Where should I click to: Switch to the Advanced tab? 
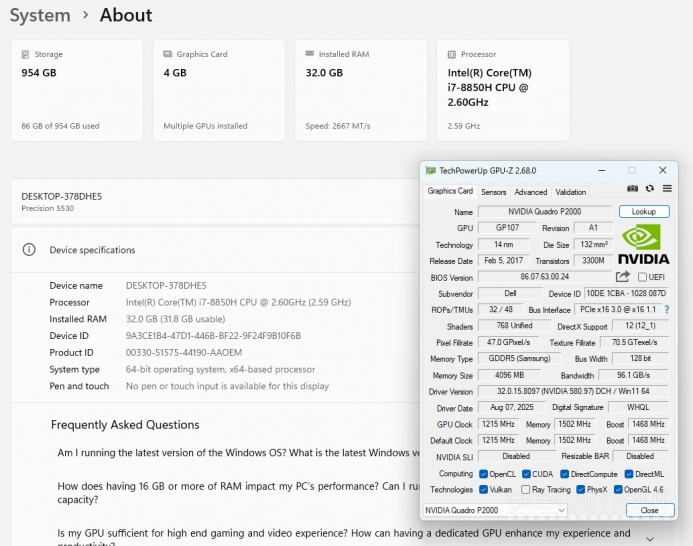(530, 192)
